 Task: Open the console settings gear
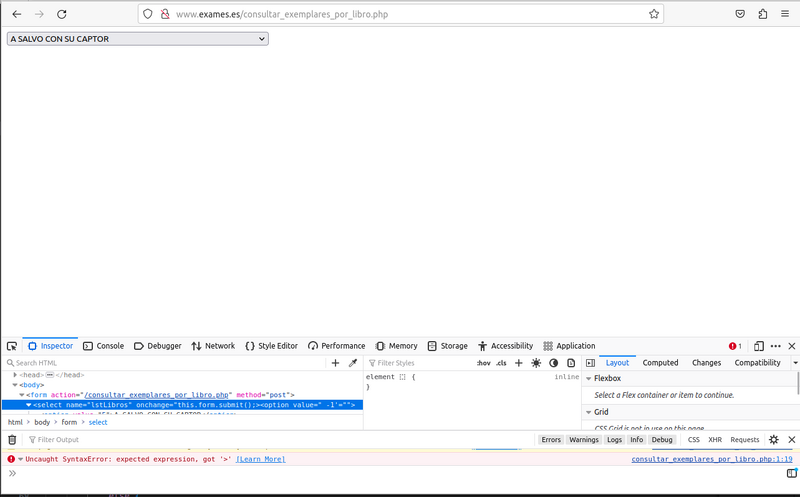point(774,439)
